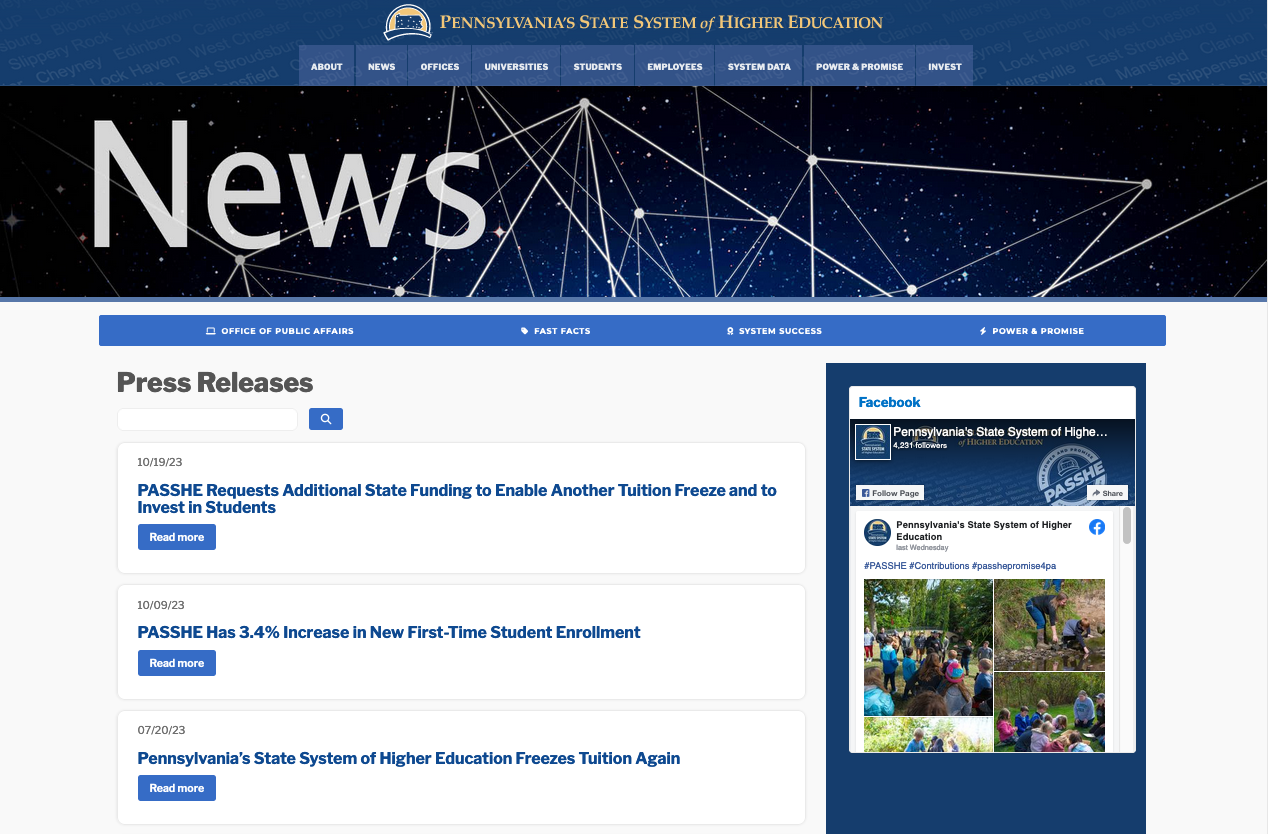This screenshot has height=834, width=1268.
Task: Open the Additional State Funding press release title
Action: pyautogui.click(x=457, y=499)
